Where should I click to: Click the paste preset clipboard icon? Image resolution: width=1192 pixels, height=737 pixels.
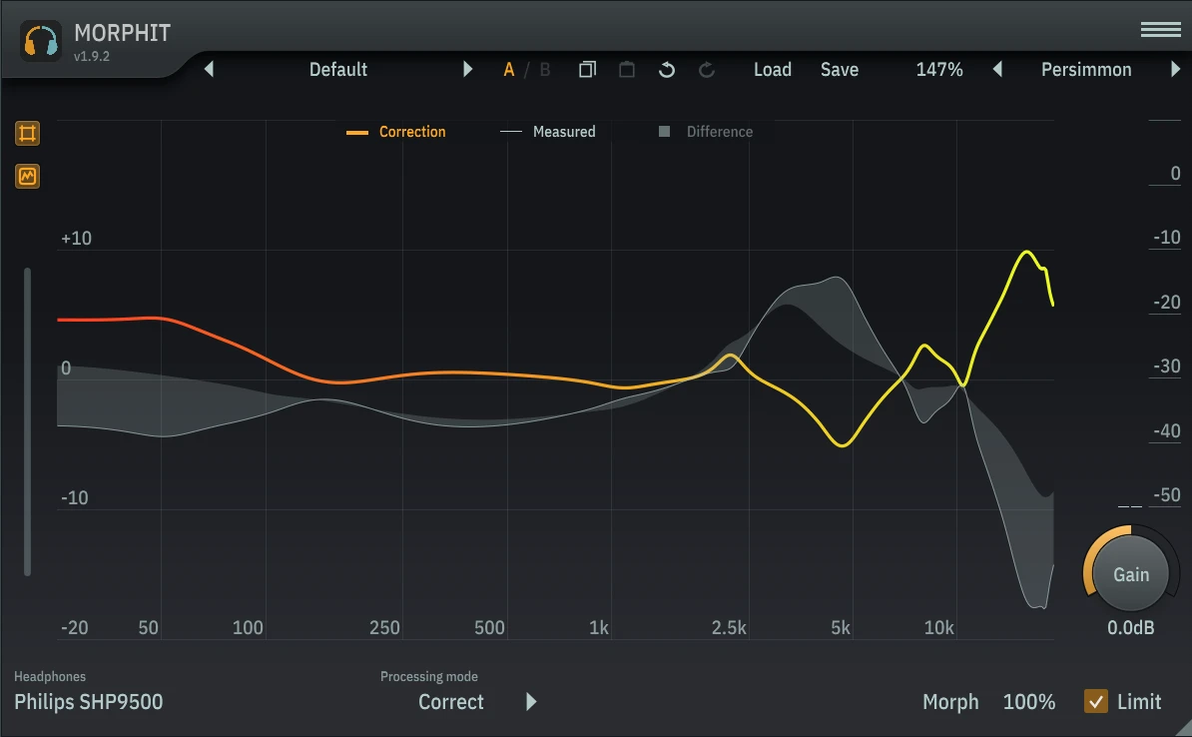[627, 70]
